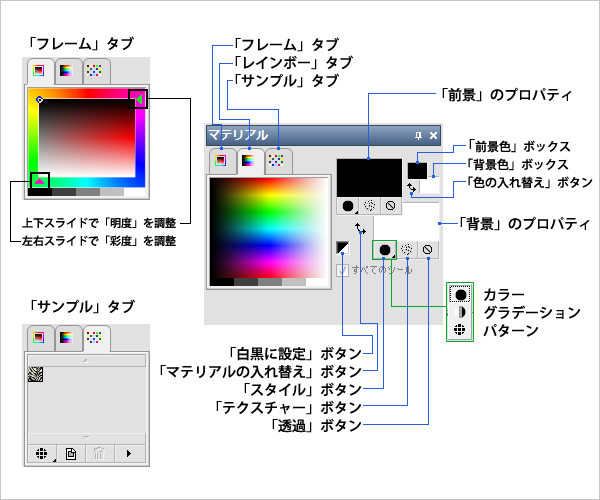Image resolution: width=600 pixels, height=500 pixels.
Task: Select the zebra pattern swatch in the Sample panel
Action: tap(36, 374)
